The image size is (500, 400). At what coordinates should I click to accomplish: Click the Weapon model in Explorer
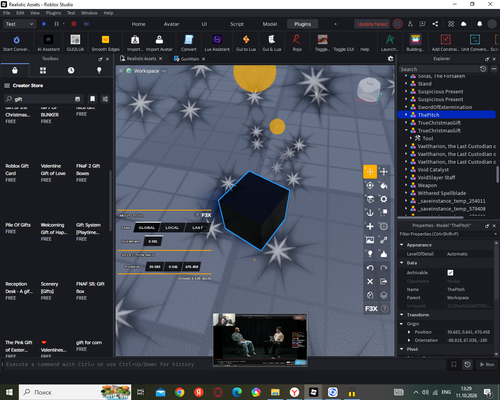(x=427, y=185)
